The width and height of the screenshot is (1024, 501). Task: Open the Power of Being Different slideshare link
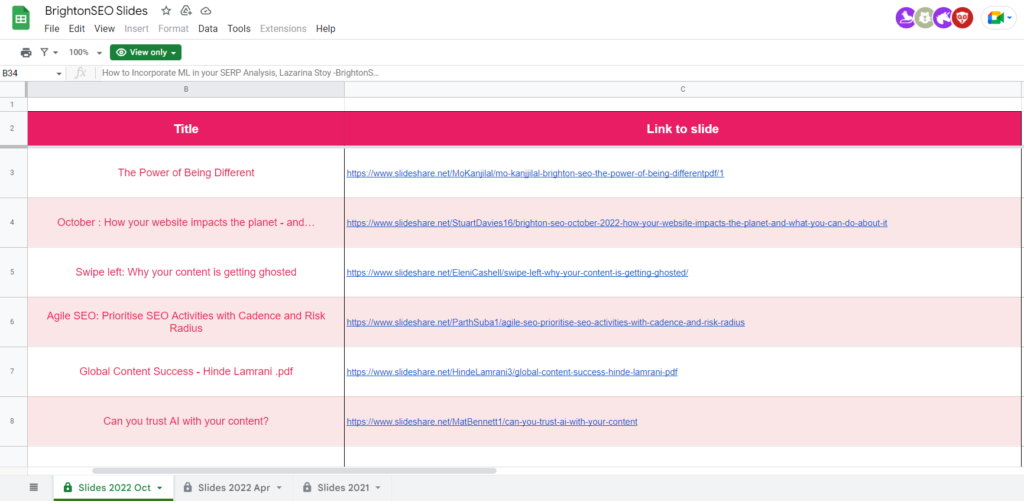click(x=535, y=174)
